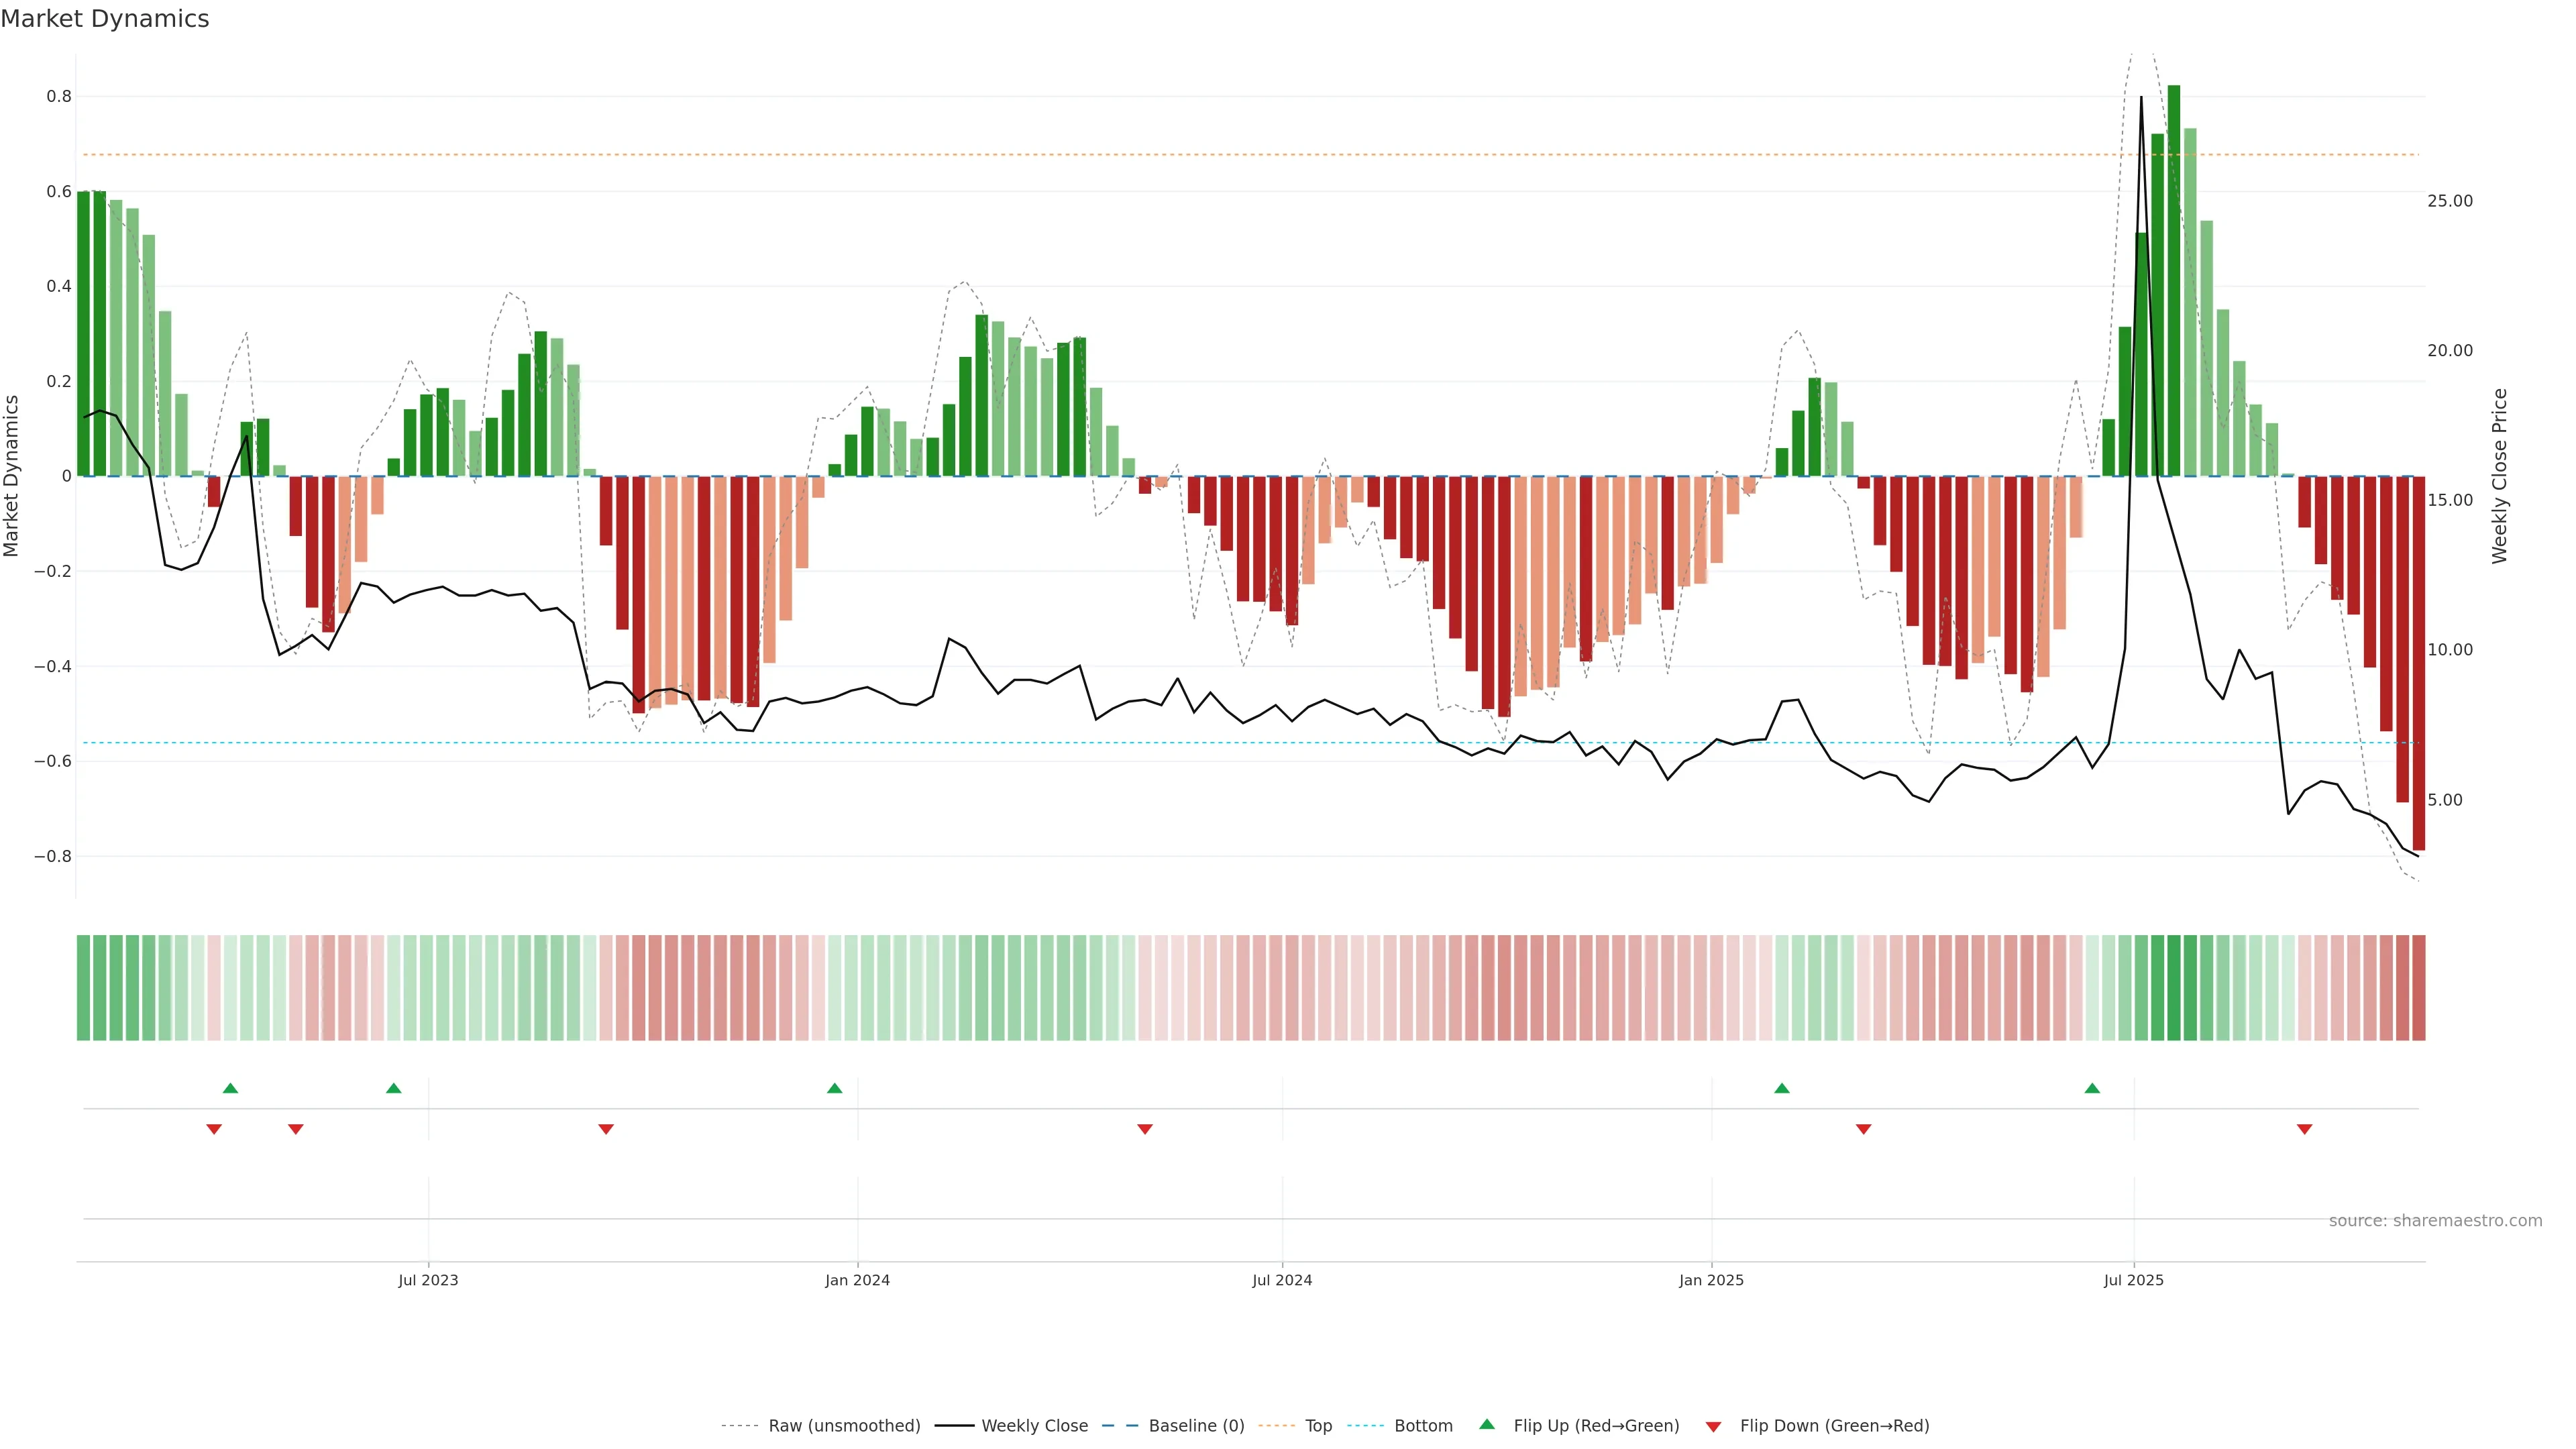The width and height of the screenshot is (2576, 1449).
Task: Click the green flip-up marker just before Jan 2024
Action: pos(835,1088)
